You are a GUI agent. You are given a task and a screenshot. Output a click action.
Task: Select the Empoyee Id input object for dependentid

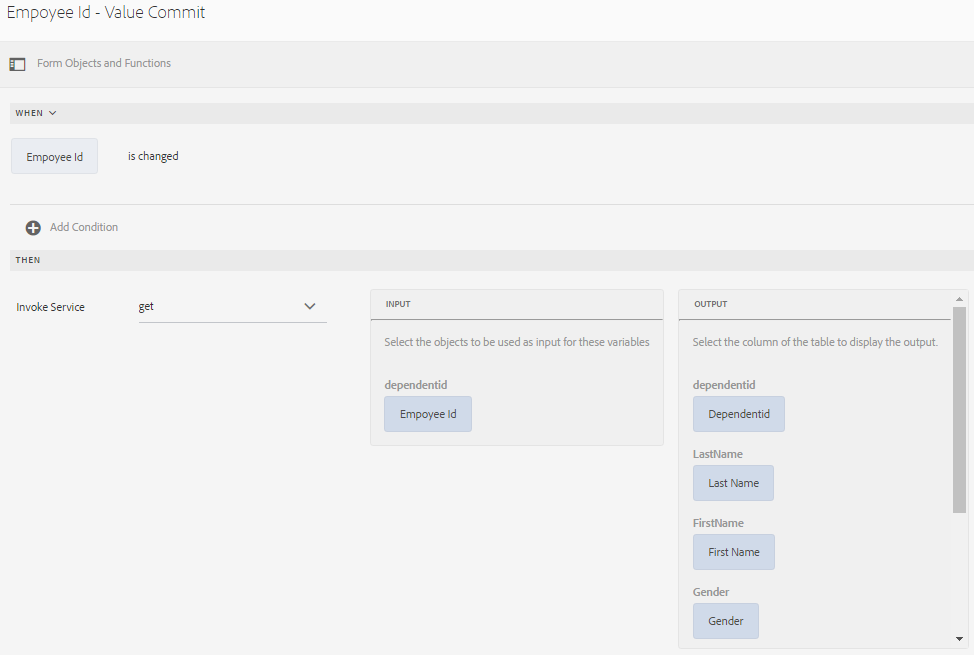(x=428, y=414)
